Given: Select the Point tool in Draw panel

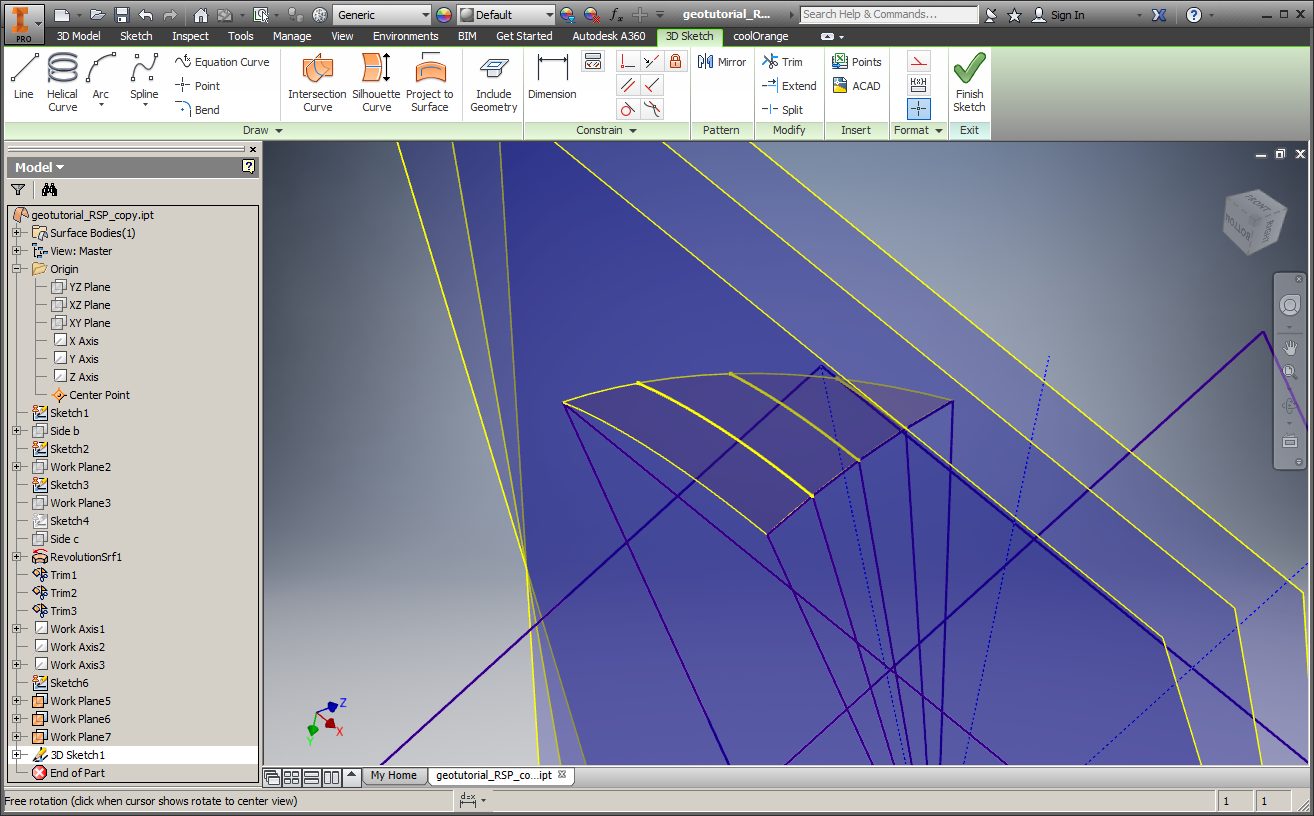Looking at the screenshot, I should (198, 86).
